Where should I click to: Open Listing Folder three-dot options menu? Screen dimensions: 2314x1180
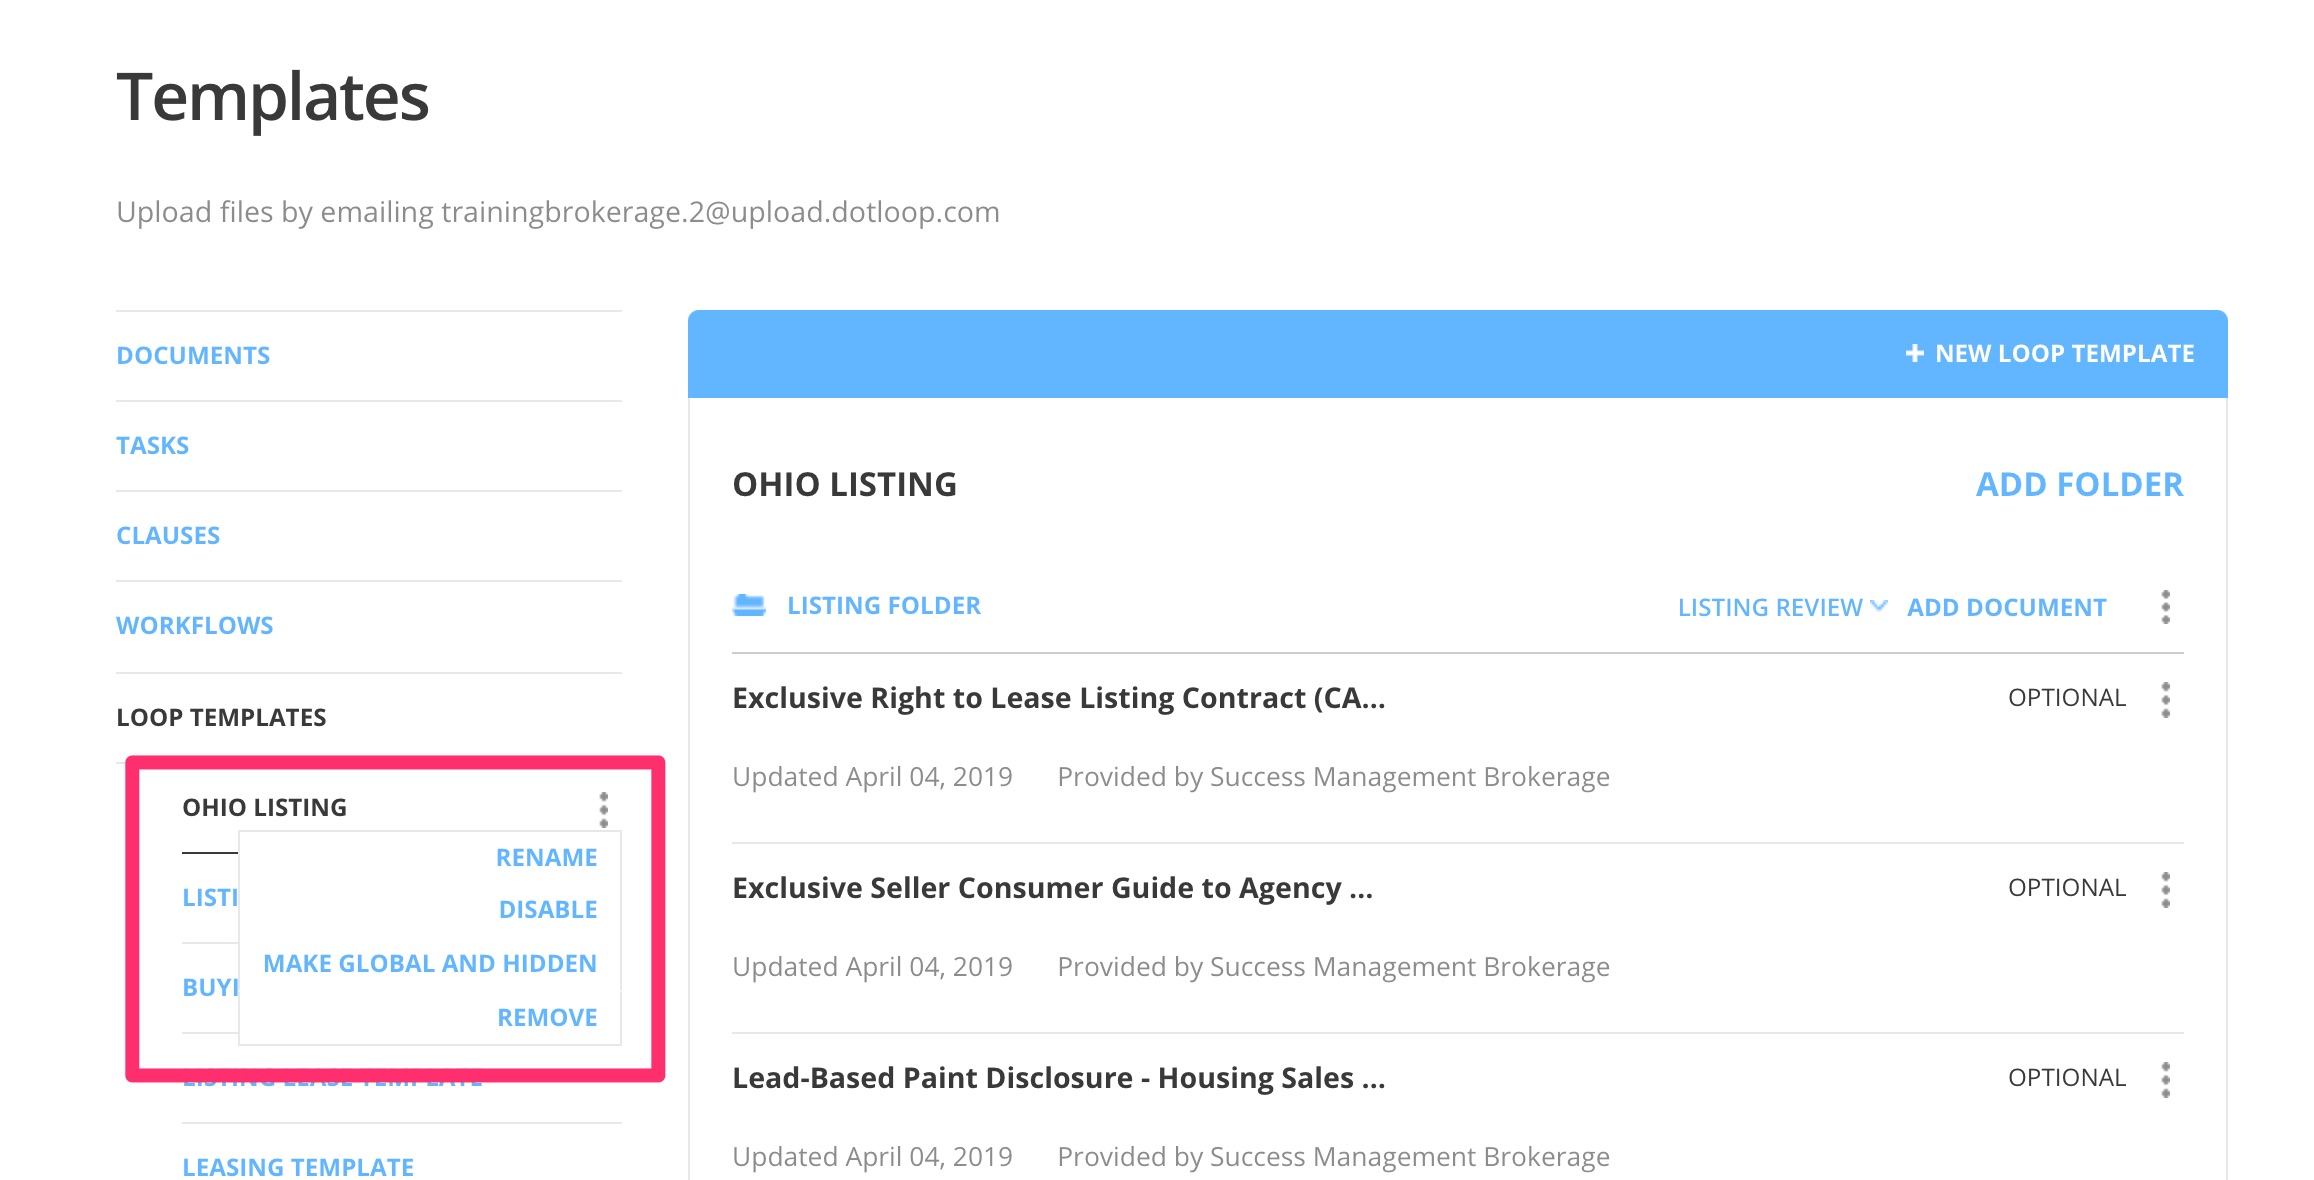2165,607
